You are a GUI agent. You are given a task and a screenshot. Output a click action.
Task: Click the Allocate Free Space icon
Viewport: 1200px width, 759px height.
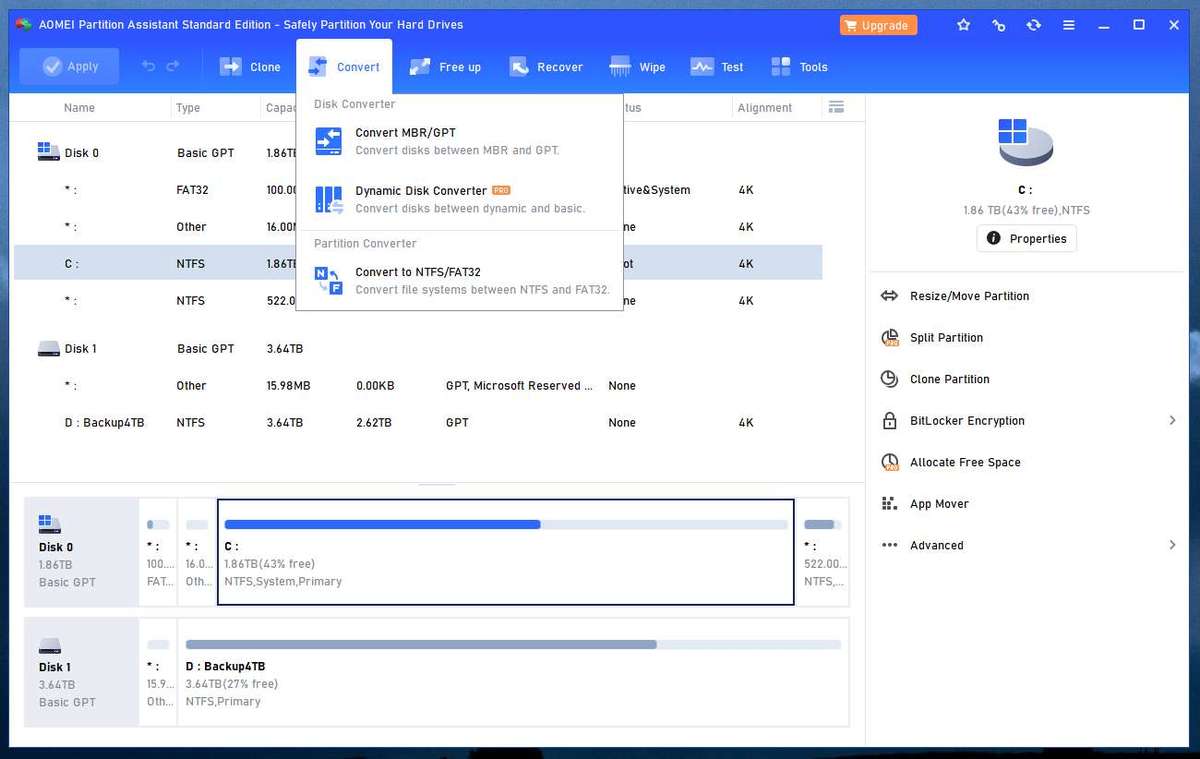click(889, 463)
